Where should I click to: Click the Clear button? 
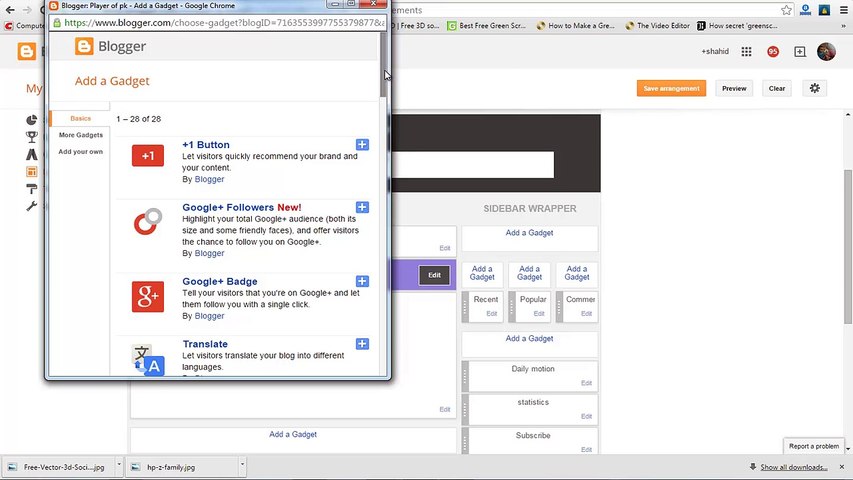777,88
